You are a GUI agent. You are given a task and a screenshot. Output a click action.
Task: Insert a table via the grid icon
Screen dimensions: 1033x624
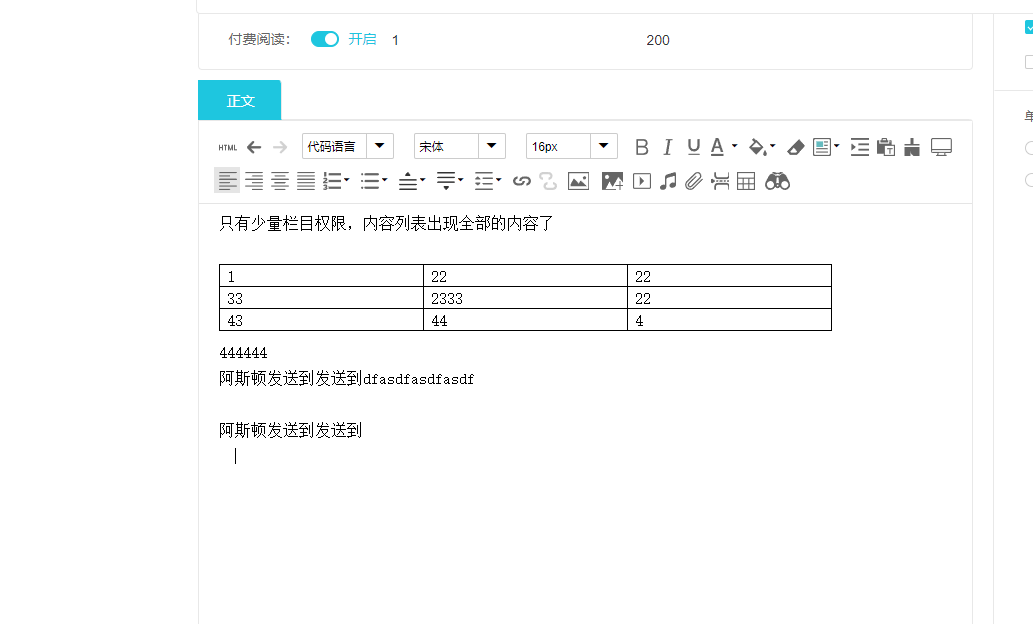(x=746, y=181)
